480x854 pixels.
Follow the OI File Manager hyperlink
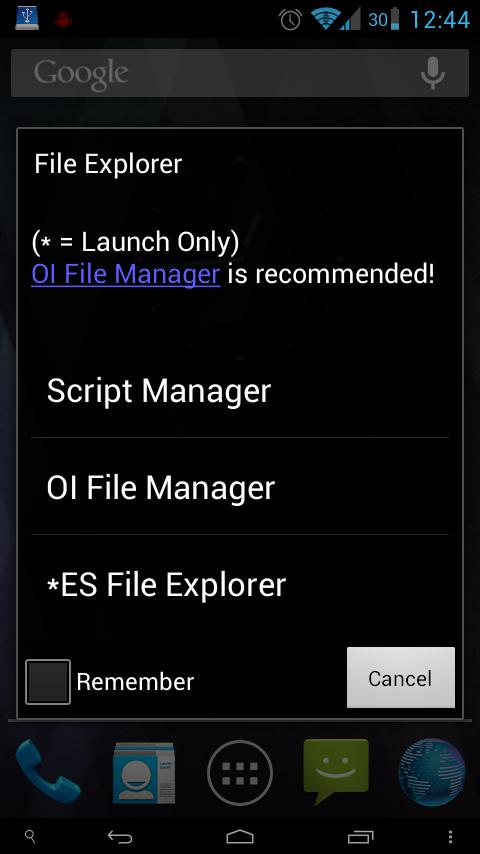126,274
